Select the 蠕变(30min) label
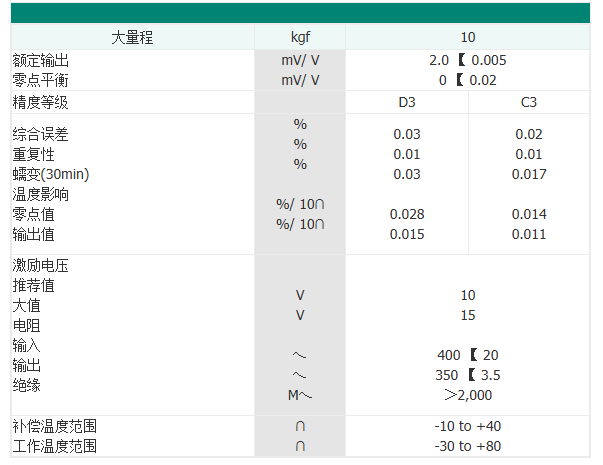 tap(51, 174)
